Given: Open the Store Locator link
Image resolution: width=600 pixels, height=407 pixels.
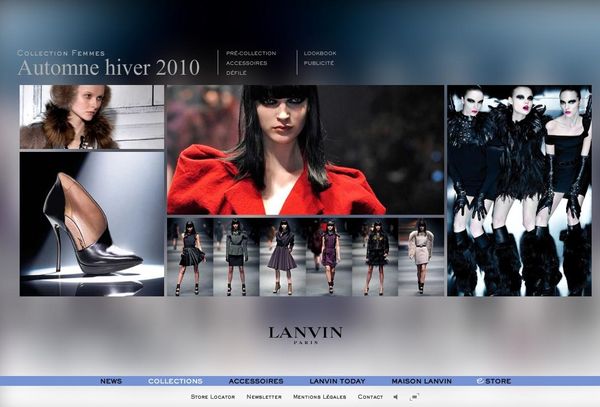Looking at the screenshot, I should (x=213, y=397).
